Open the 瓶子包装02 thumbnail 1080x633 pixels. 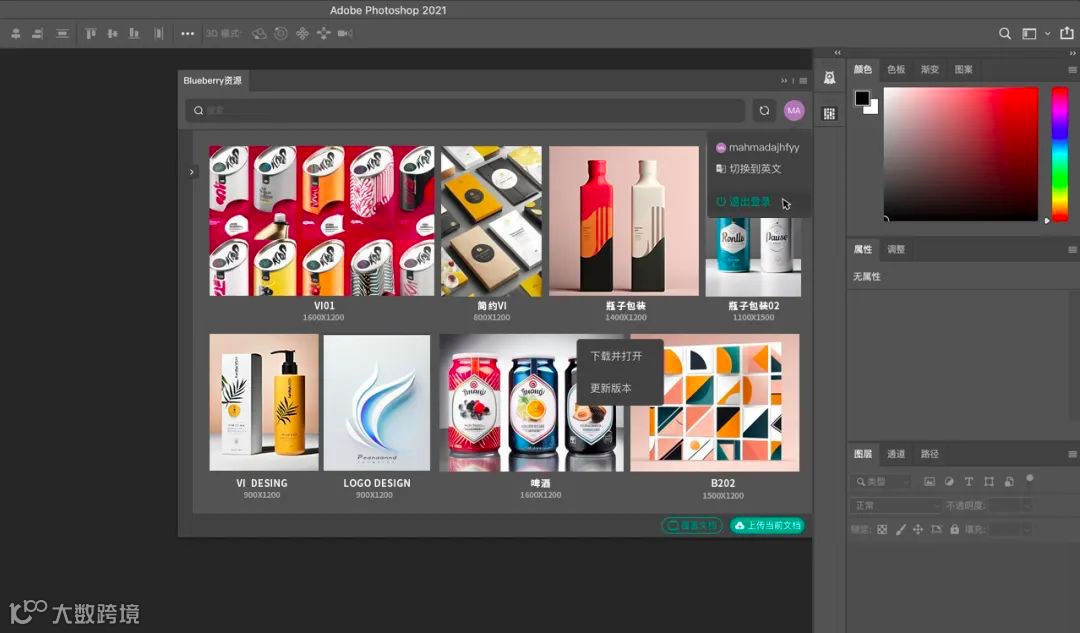click(753, 257)
